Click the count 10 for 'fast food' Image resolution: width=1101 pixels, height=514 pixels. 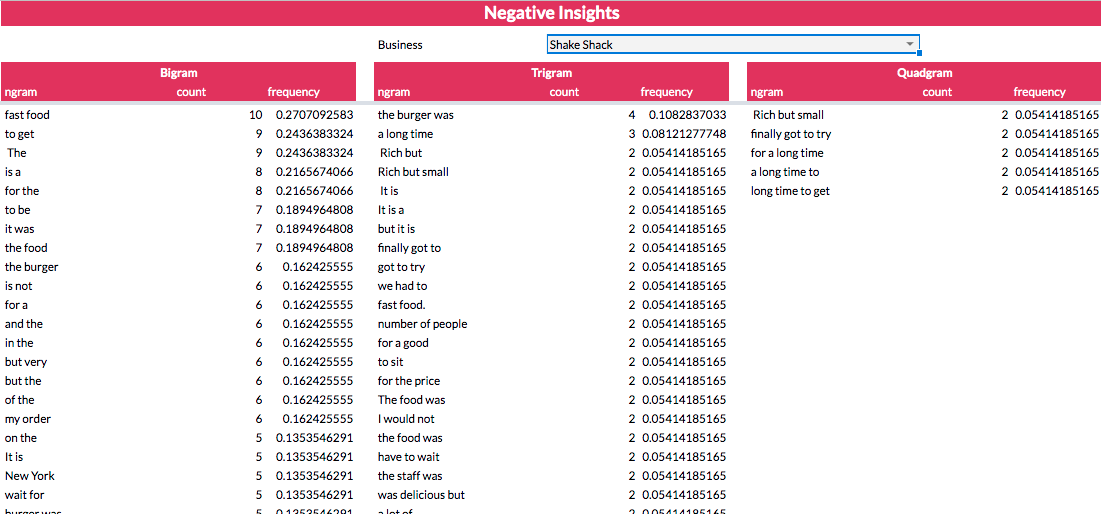(256, 115)
